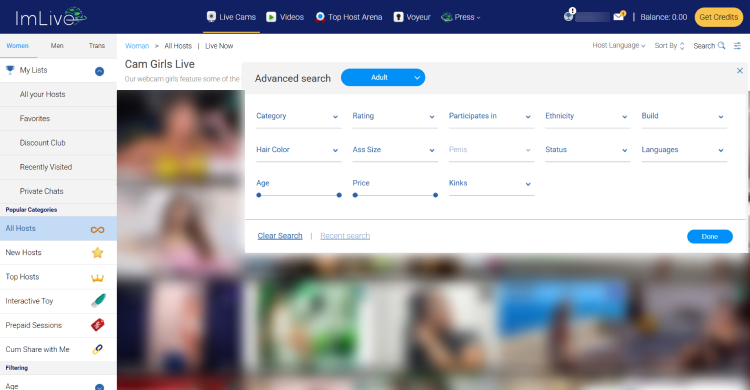Open the Kinks dropdown
The image size is (750, 390).
point(491,183)
